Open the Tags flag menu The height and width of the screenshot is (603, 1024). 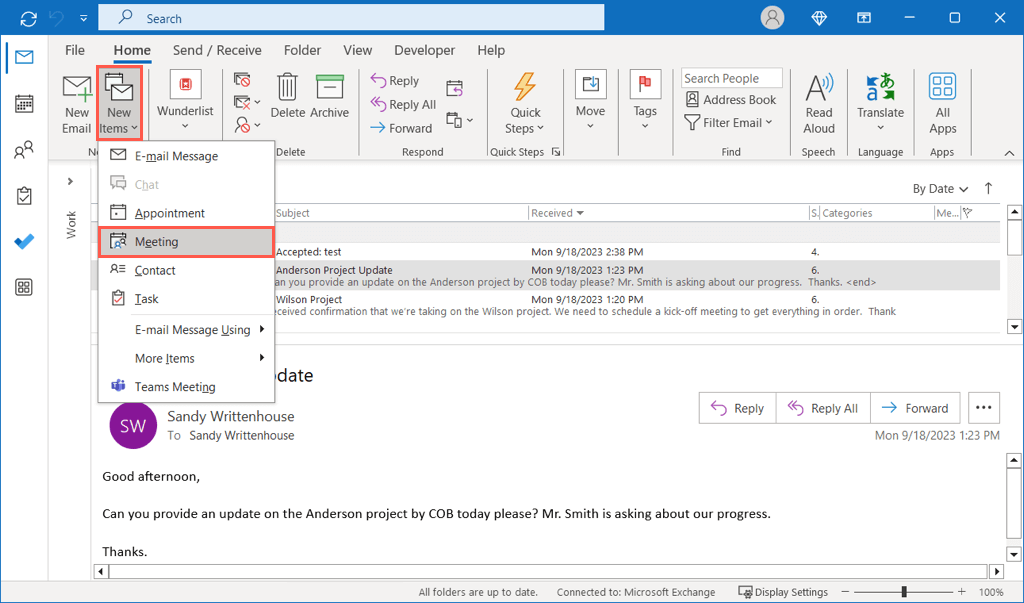click(x=645, y=100)
